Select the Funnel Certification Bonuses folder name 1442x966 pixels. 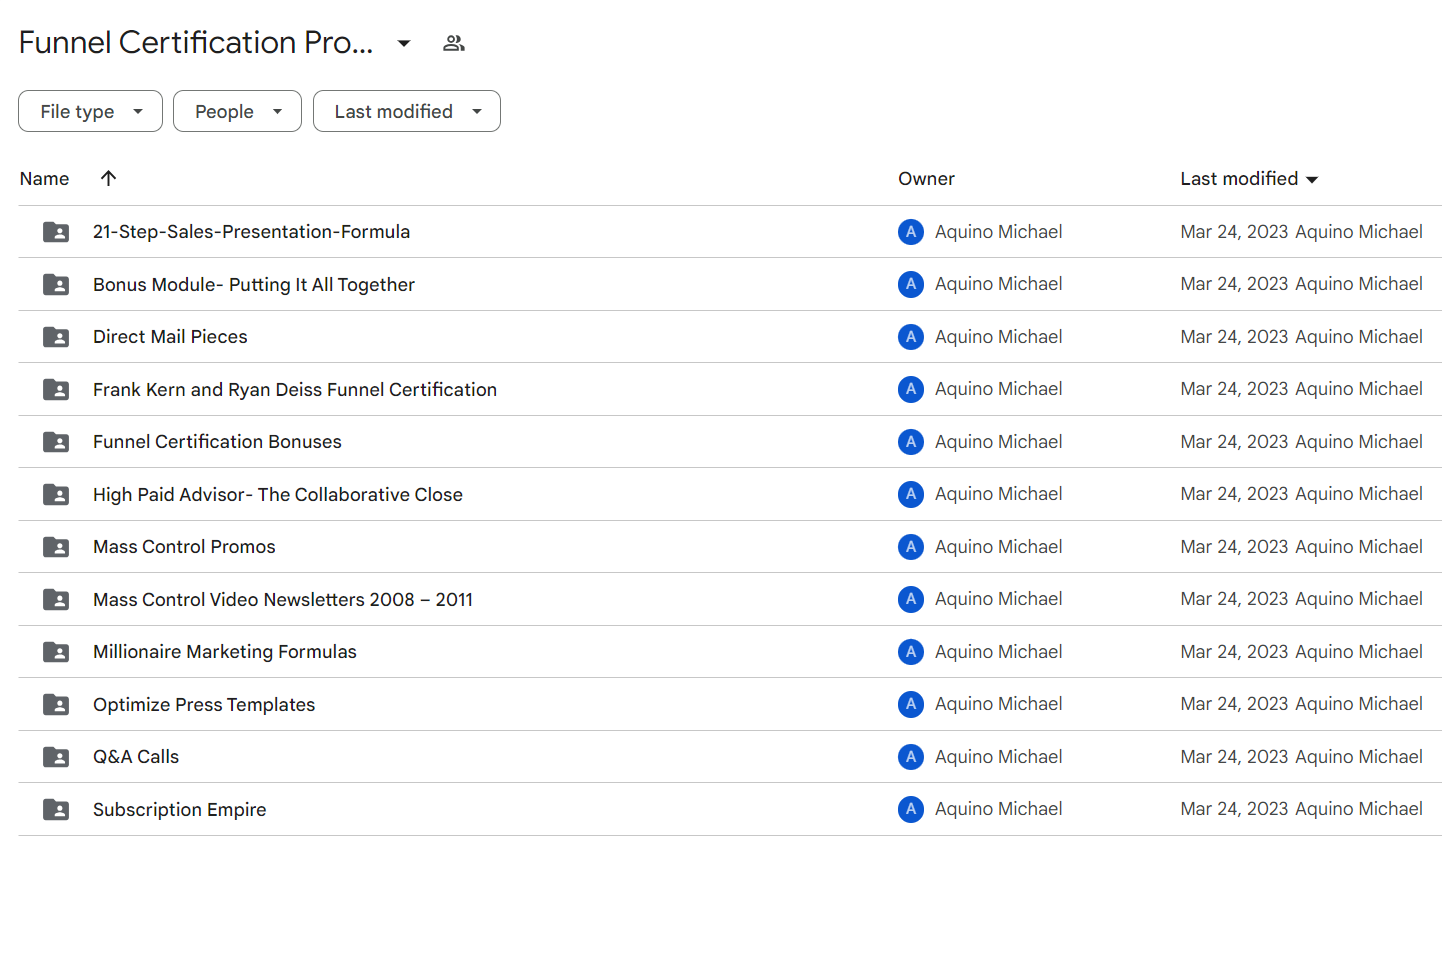pyautogui.click(x=217, y=442)
